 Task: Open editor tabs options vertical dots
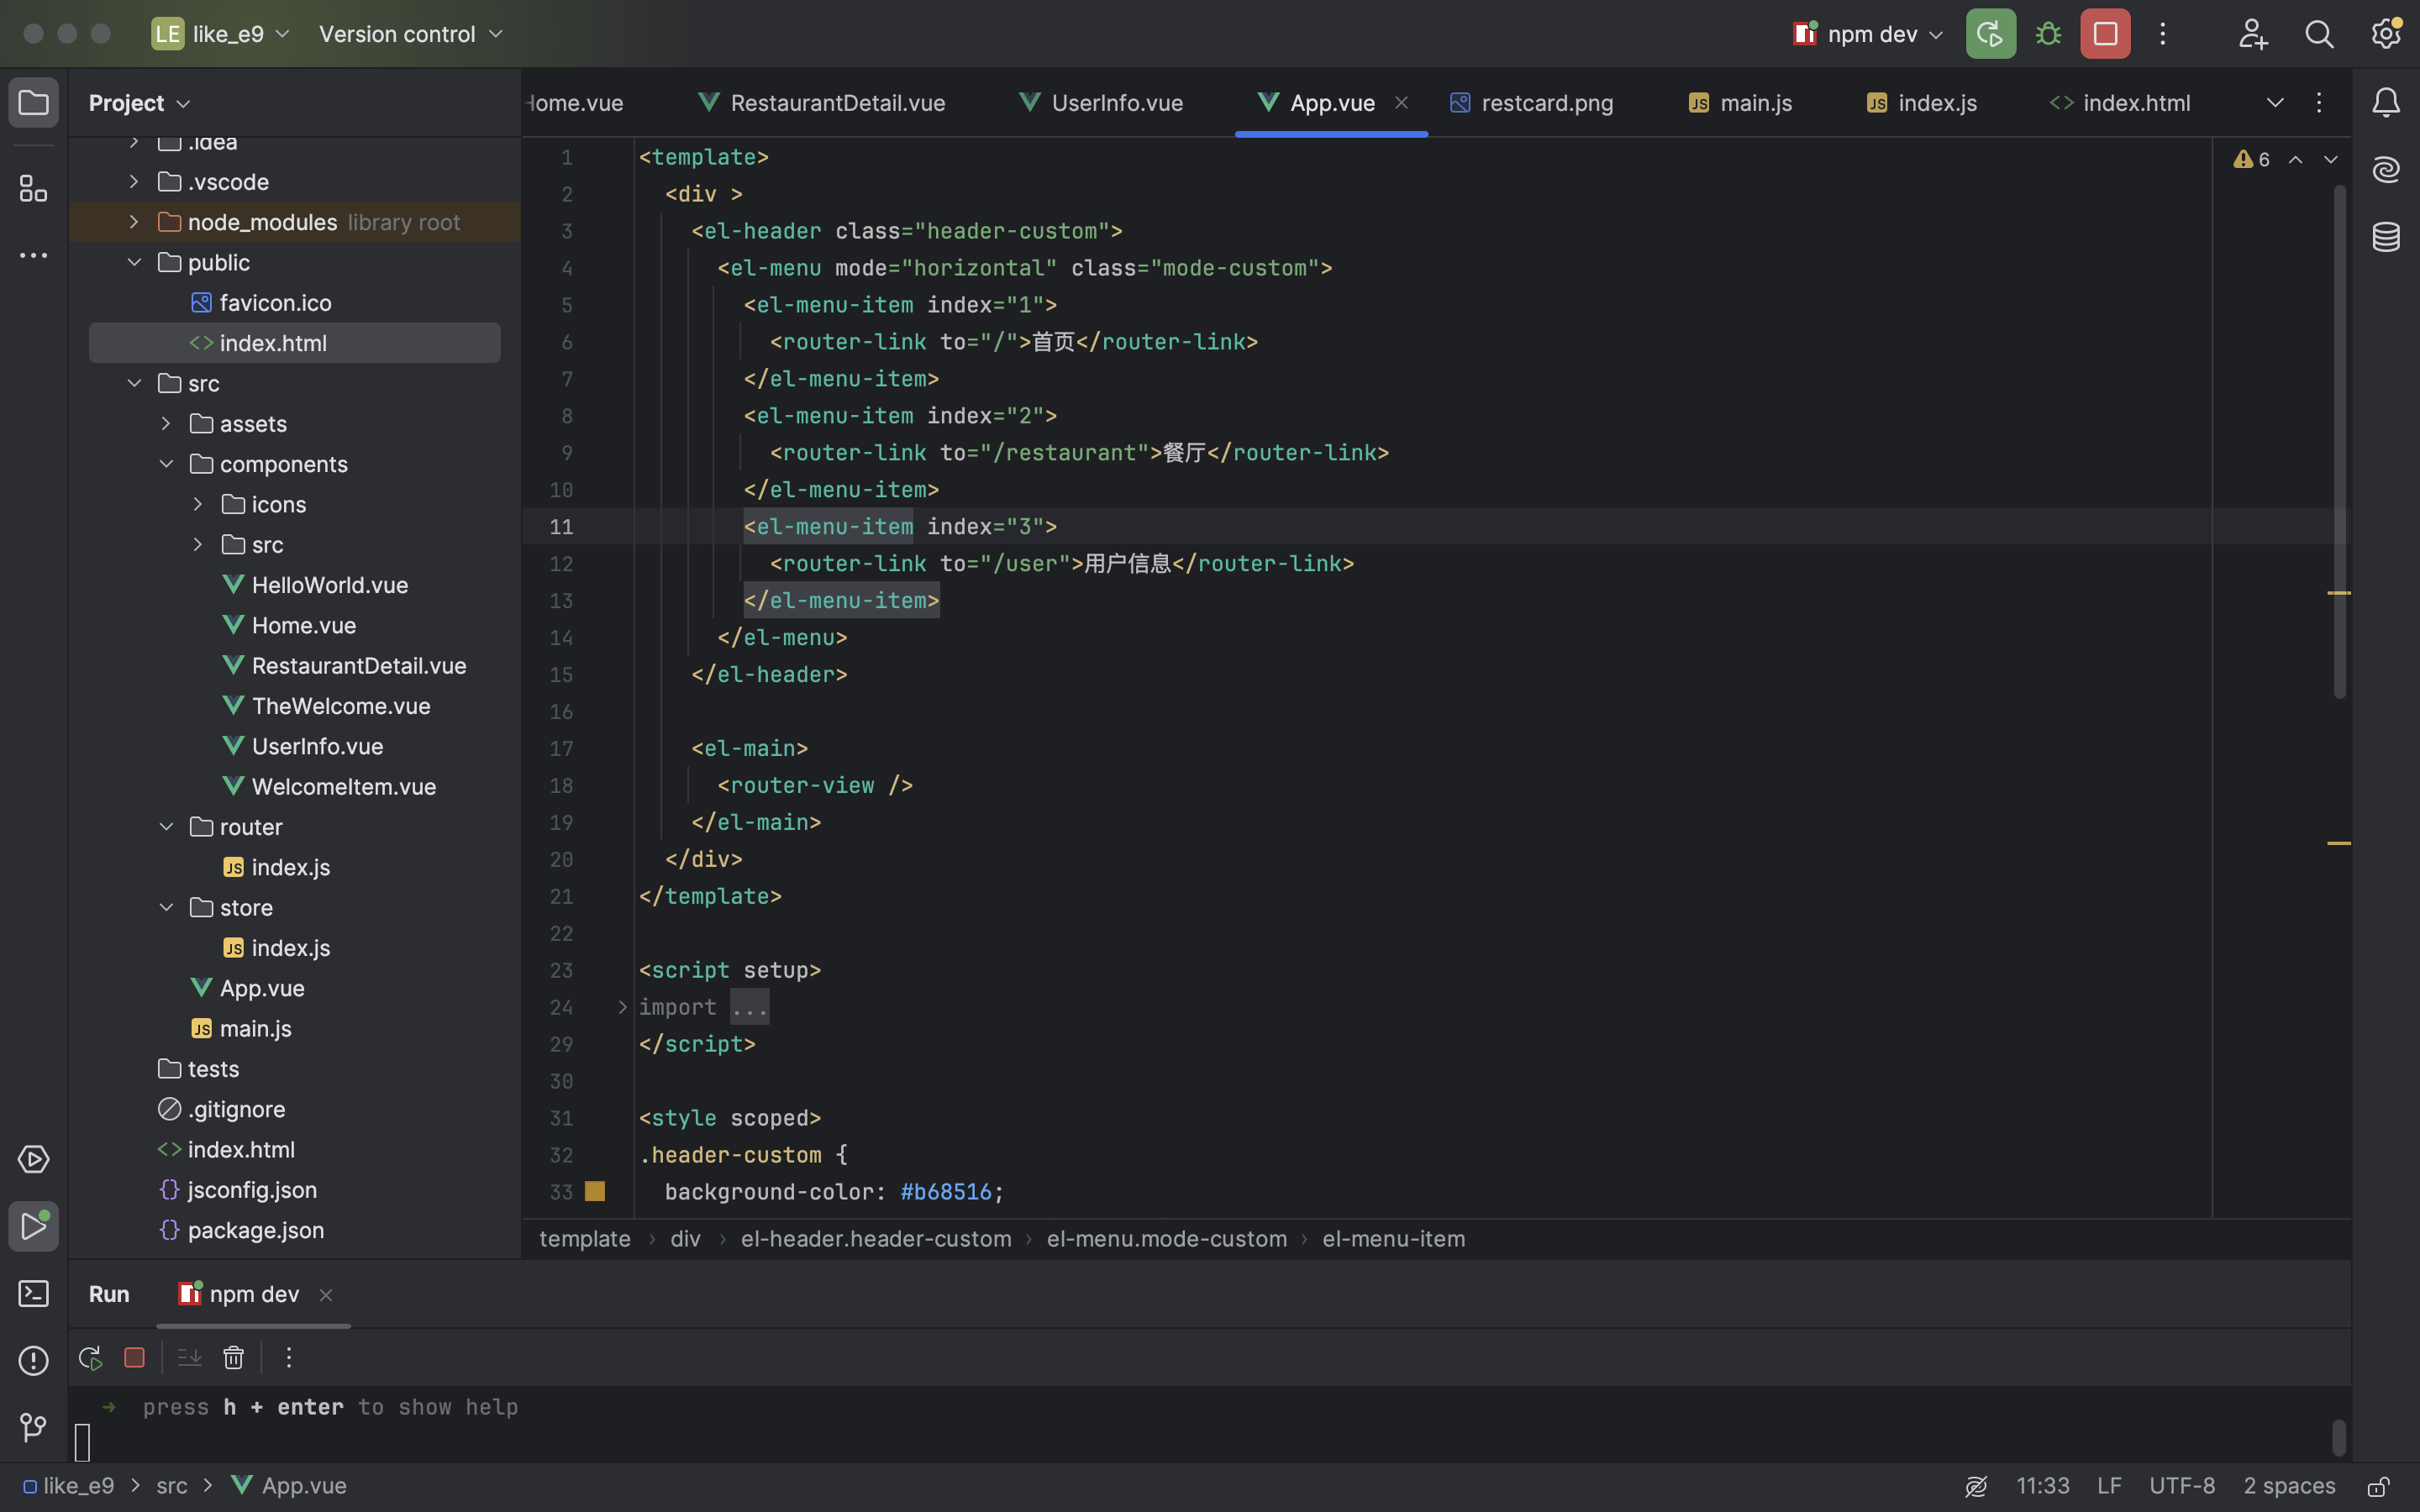coord(2318,102)
